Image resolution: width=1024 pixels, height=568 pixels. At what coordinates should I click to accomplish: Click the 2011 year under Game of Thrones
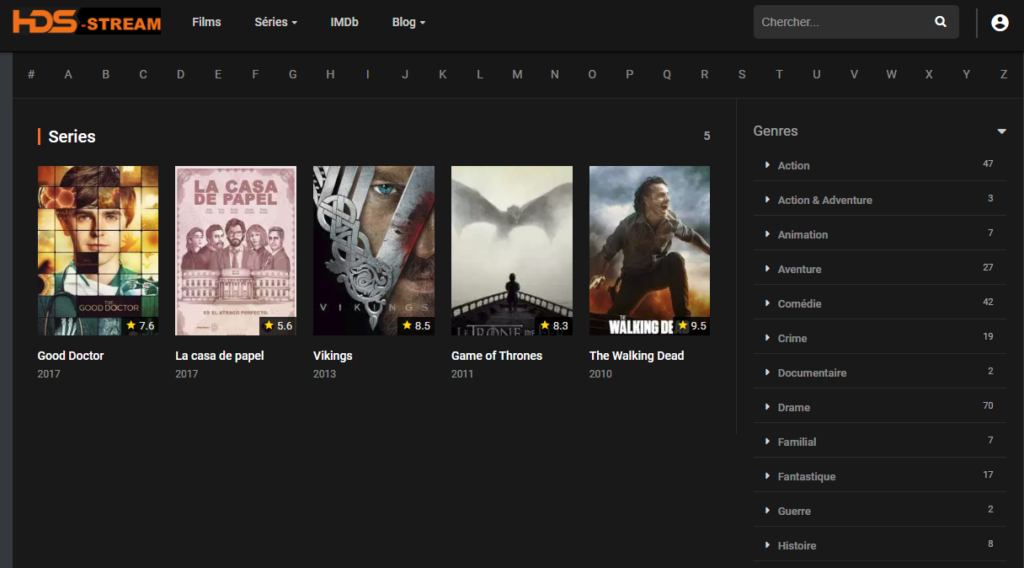coord(462,374)
